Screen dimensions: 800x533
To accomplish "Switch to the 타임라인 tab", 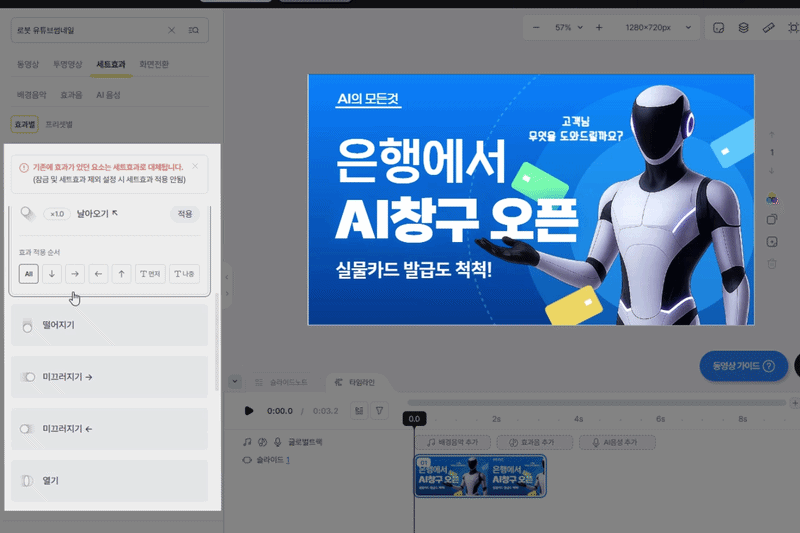I will tap(355, 382).
